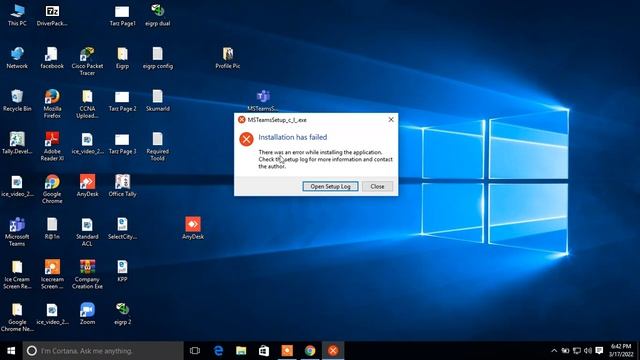Select the CCNA Upload folder icon
Screen dimensions: 640x360
pyautogui.click(x=87, y=104)
